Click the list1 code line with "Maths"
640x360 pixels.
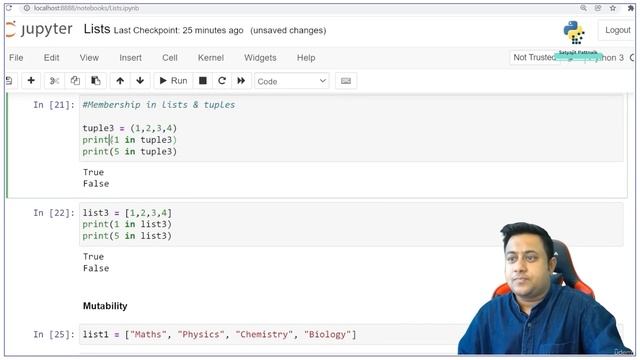(x=220, y=335)
